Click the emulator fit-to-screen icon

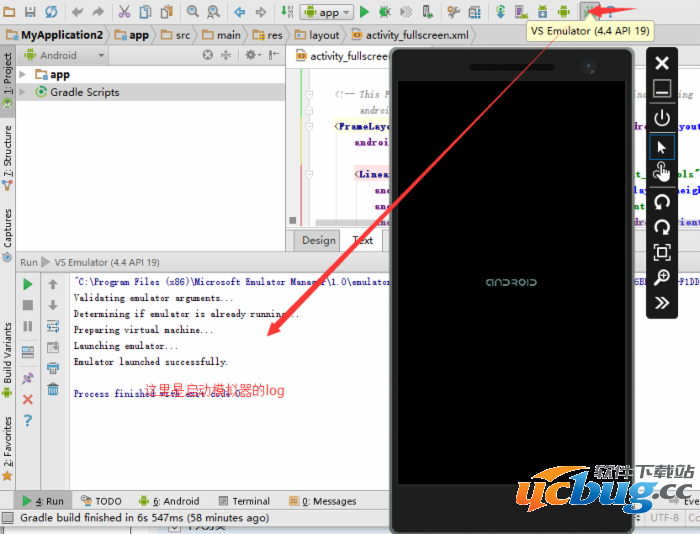point(661,252)
